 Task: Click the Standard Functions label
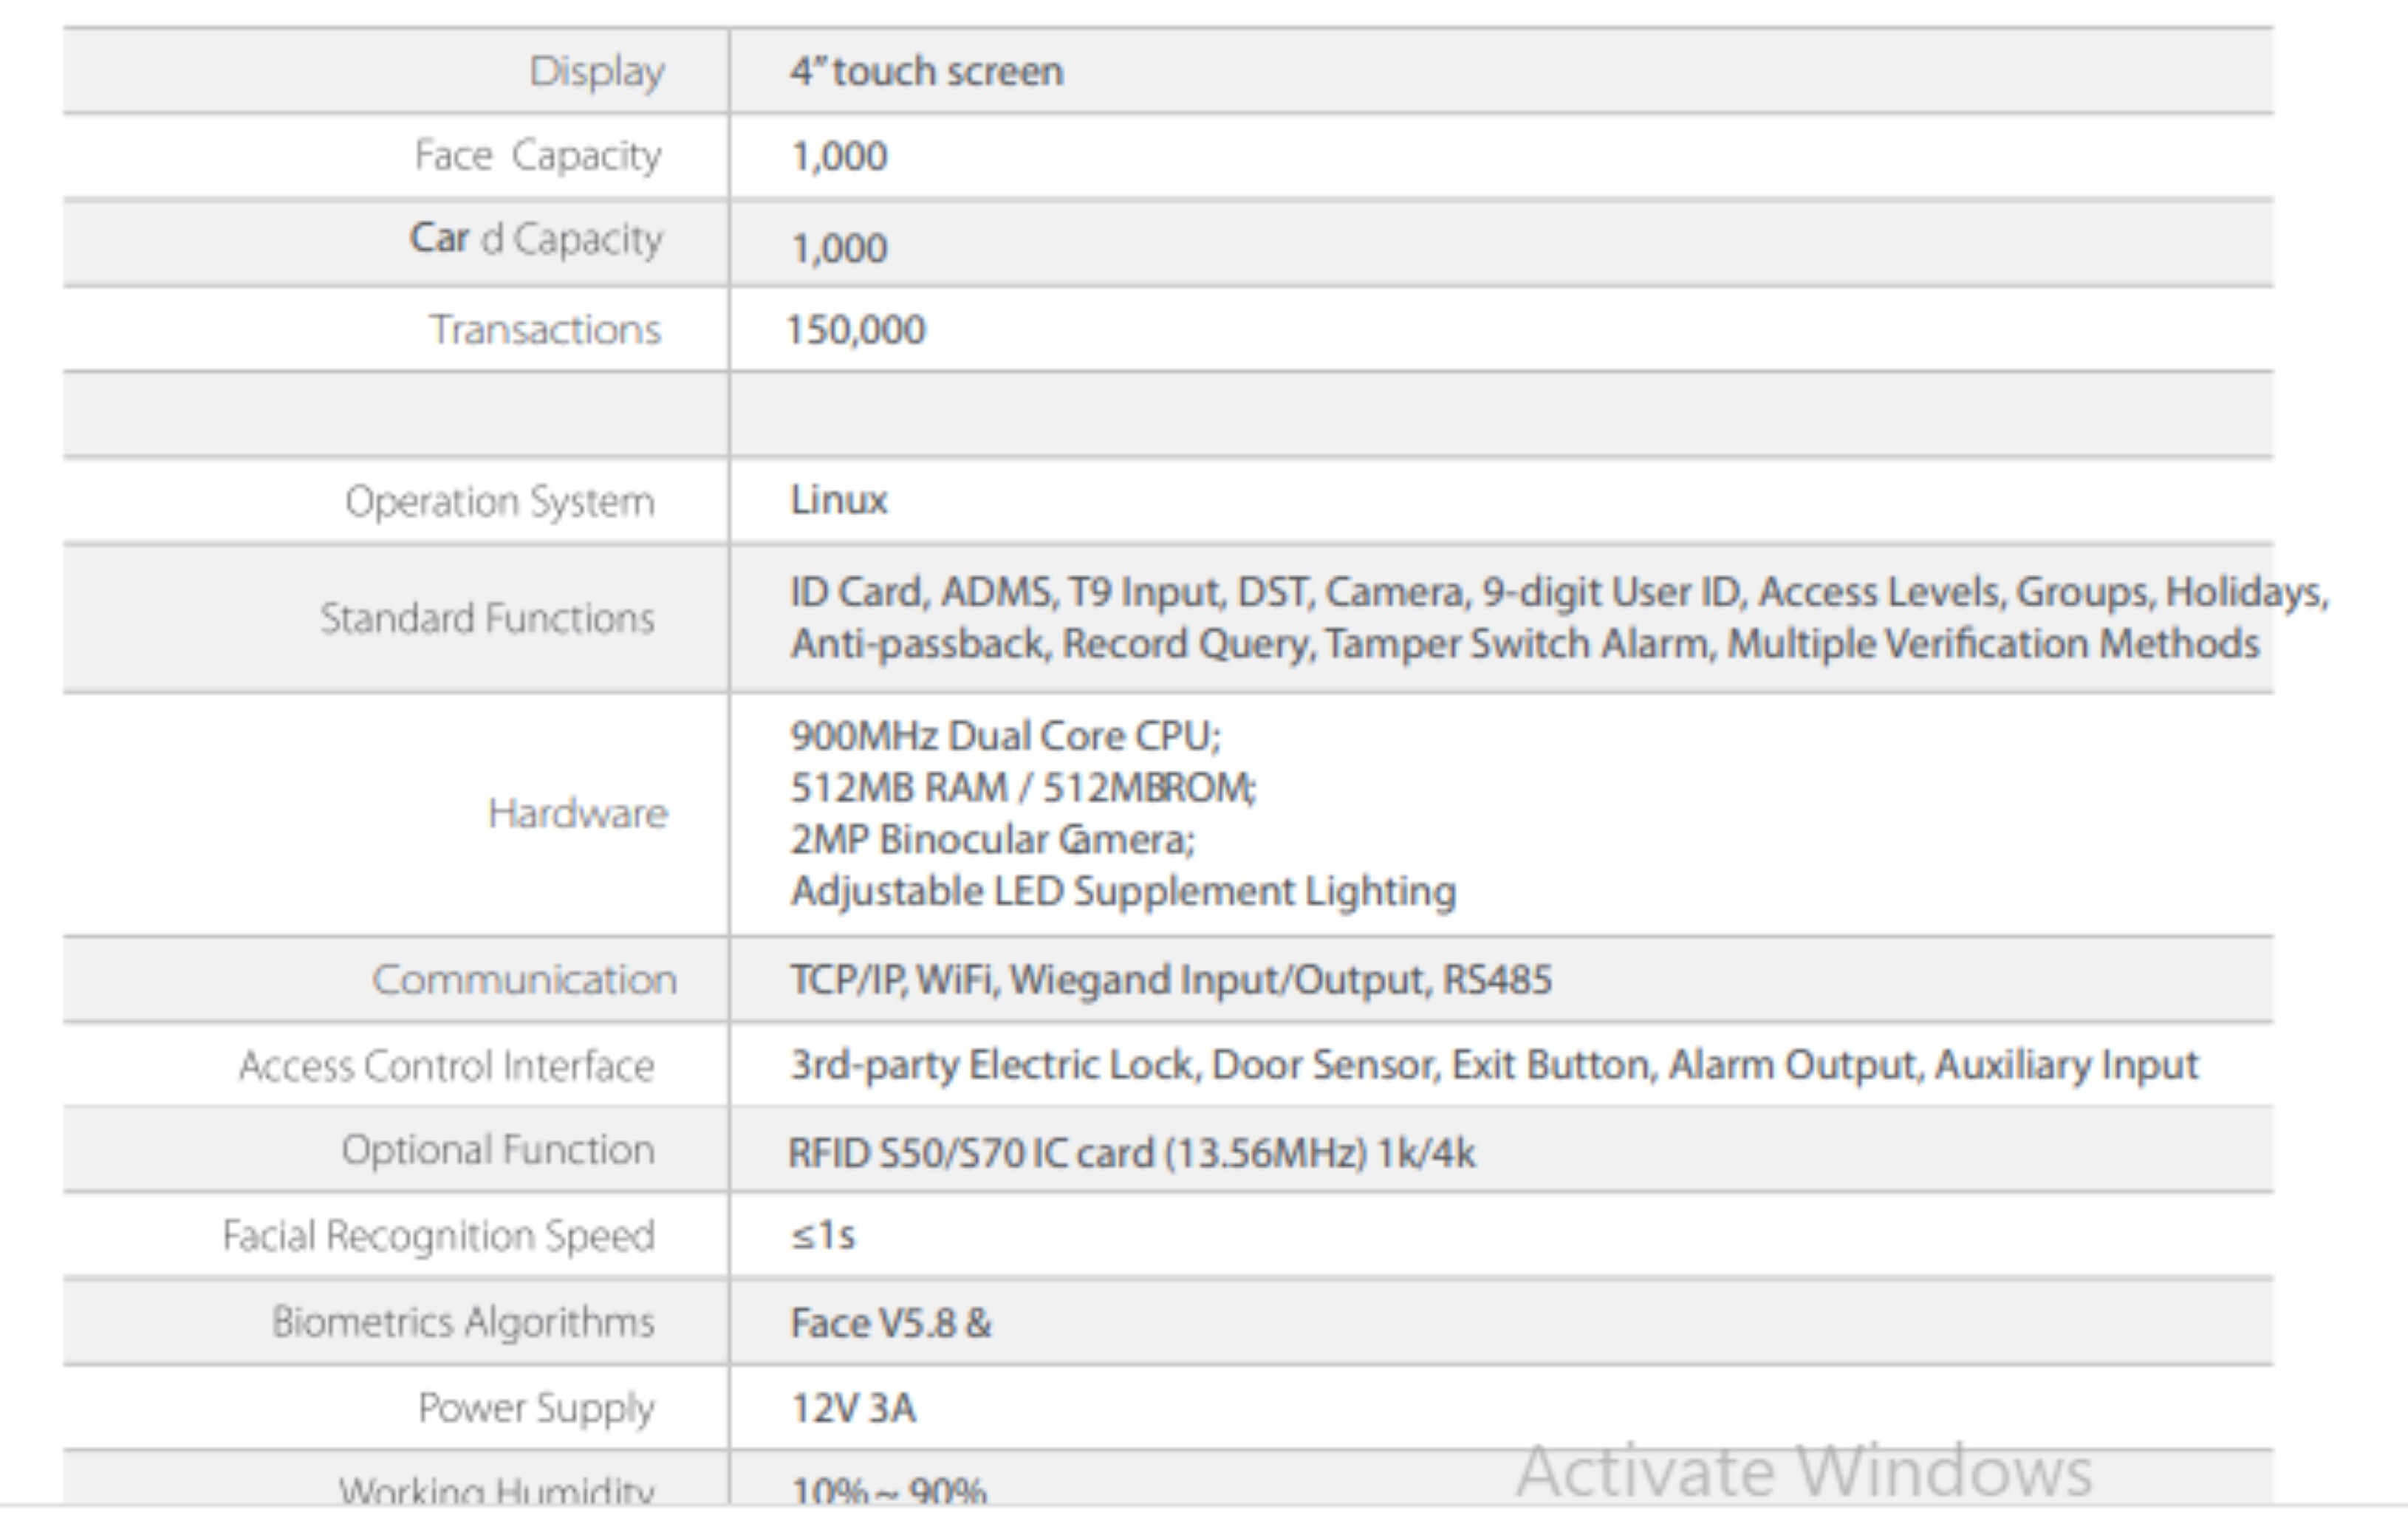pyautogui.click(x=487, y=618)
